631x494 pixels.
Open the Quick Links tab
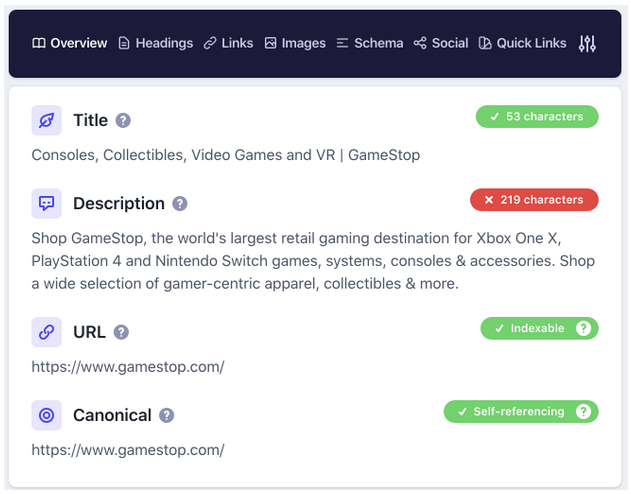click(522, 43)
